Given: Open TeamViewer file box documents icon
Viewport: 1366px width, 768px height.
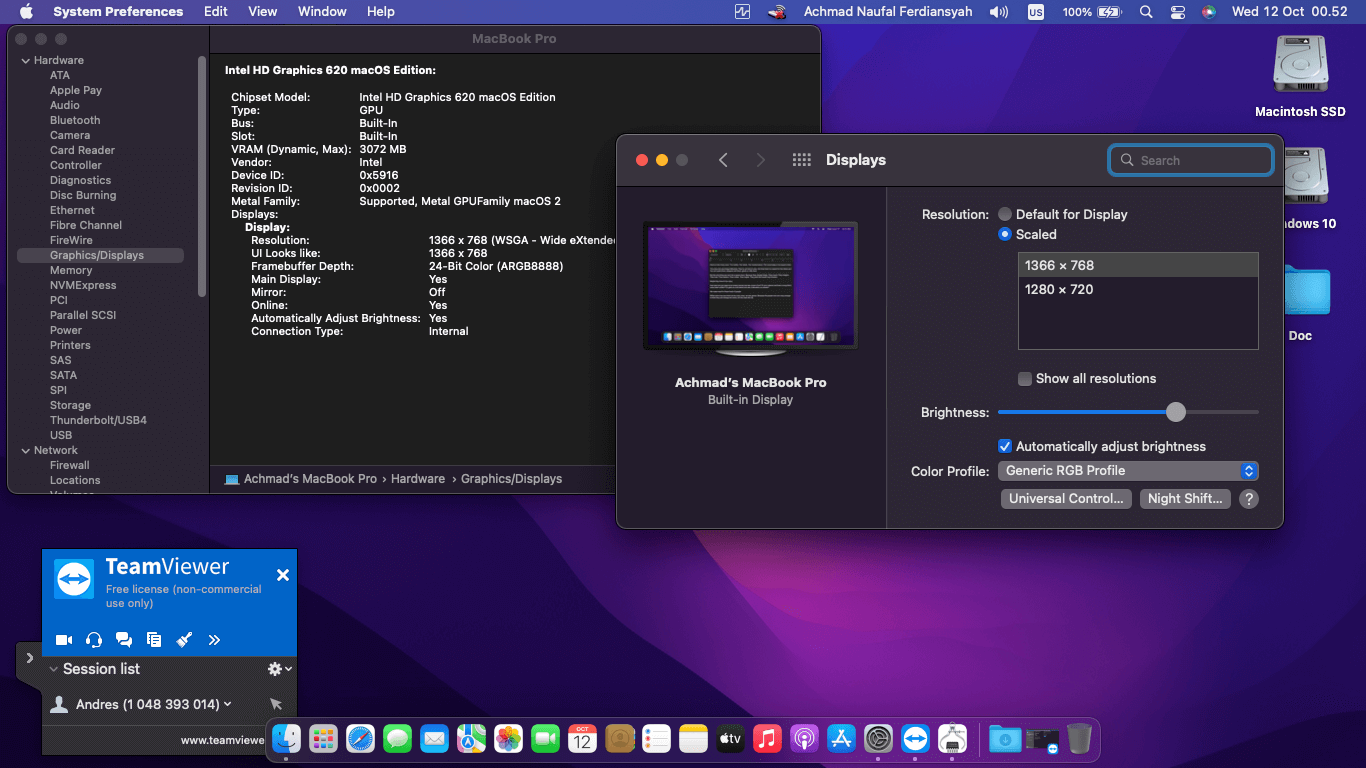Looking at the screenshot, I should tap(154, 640).
